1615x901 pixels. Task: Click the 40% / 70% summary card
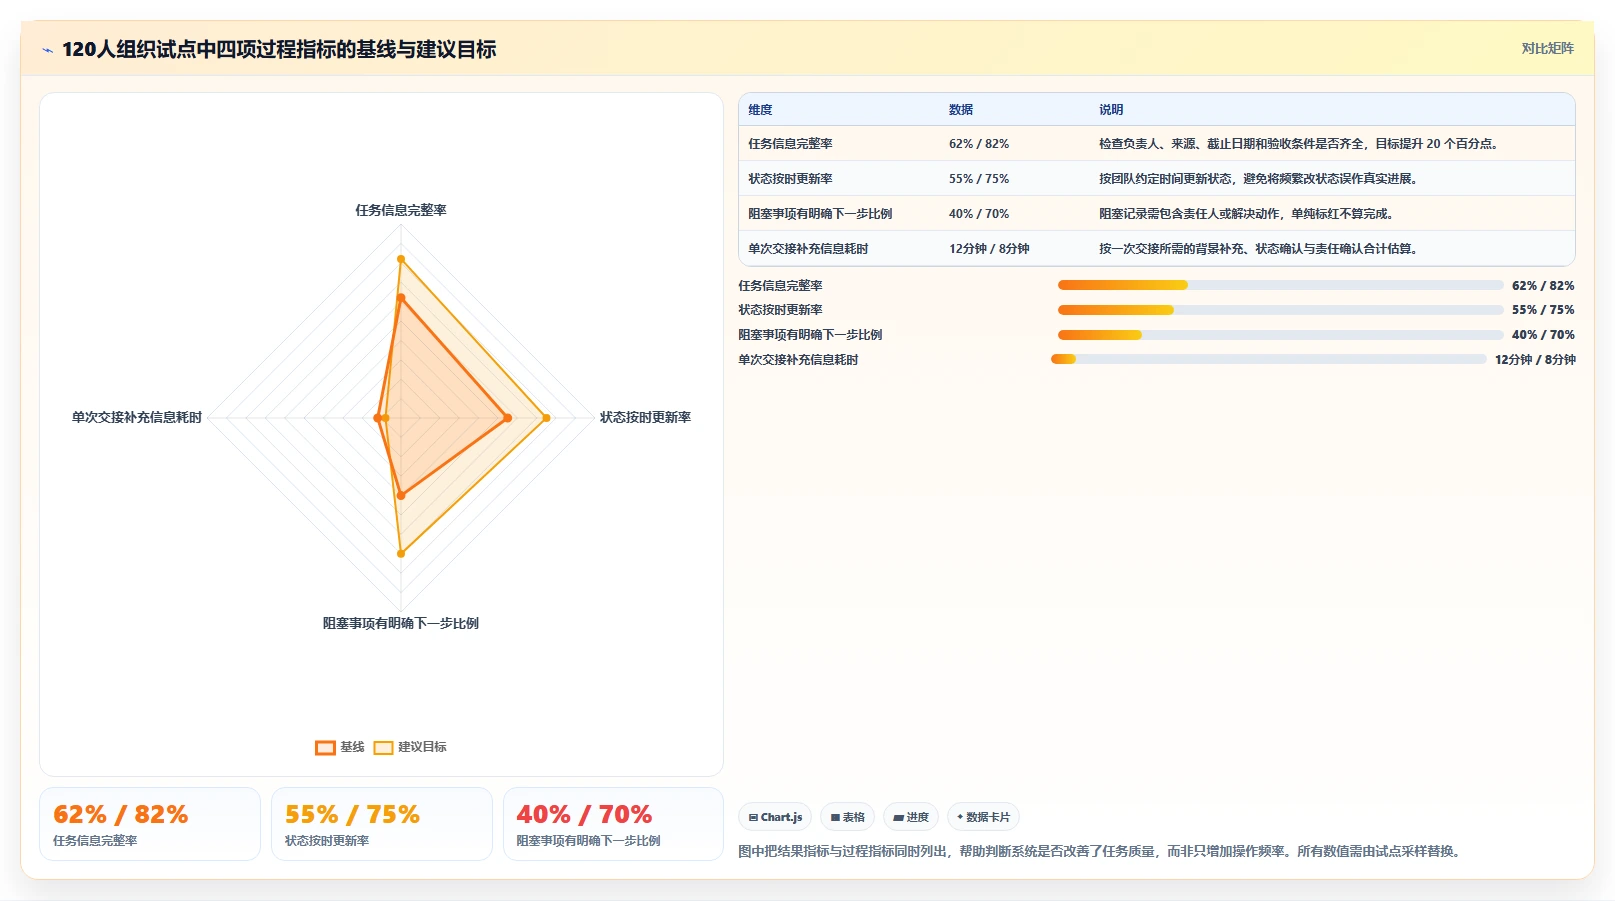tap(613, 824)
